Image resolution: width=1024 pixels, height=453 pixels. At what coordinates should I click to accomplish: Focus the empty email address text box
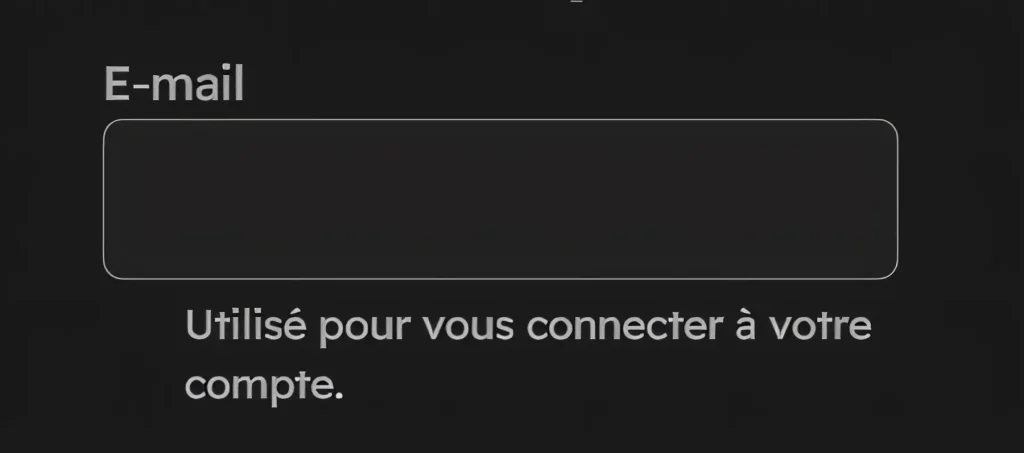[500, 199]
